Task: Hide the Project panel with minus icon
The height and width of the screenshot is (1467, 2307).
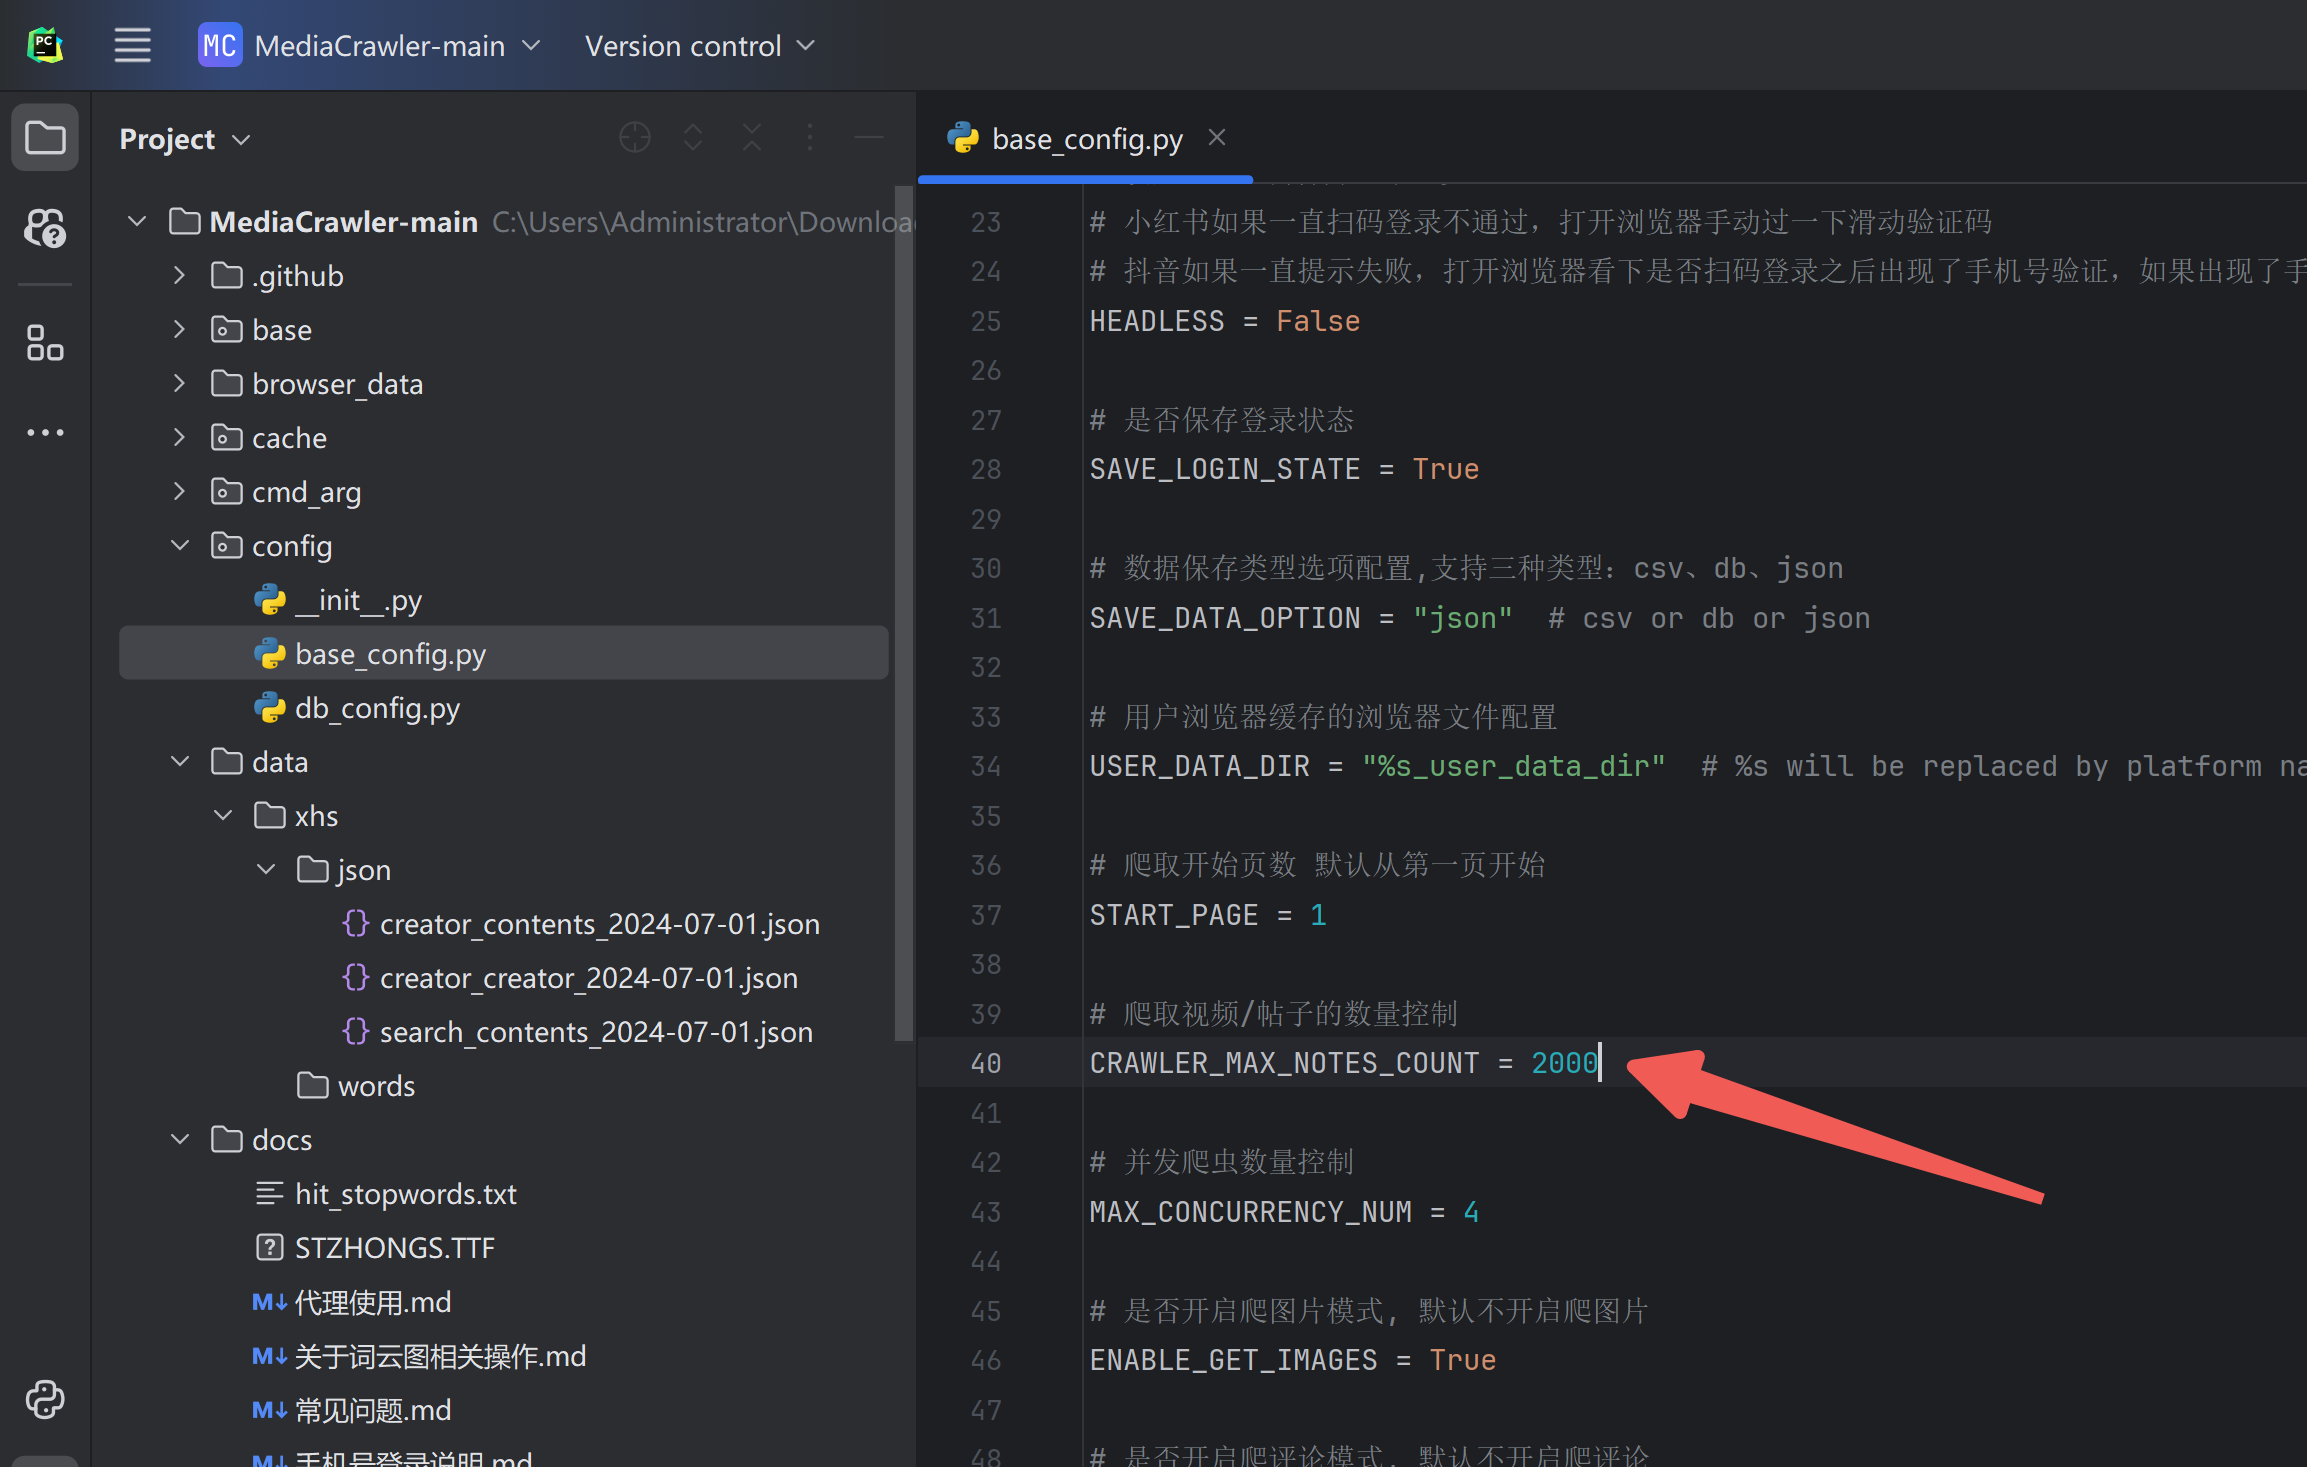Action: (x=869, y=138)
